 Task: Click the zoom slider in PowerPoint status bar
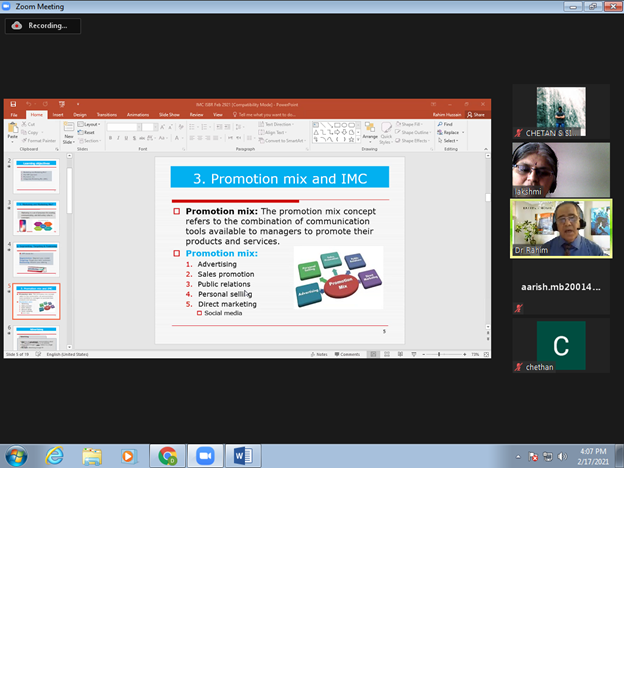point(438,354)
